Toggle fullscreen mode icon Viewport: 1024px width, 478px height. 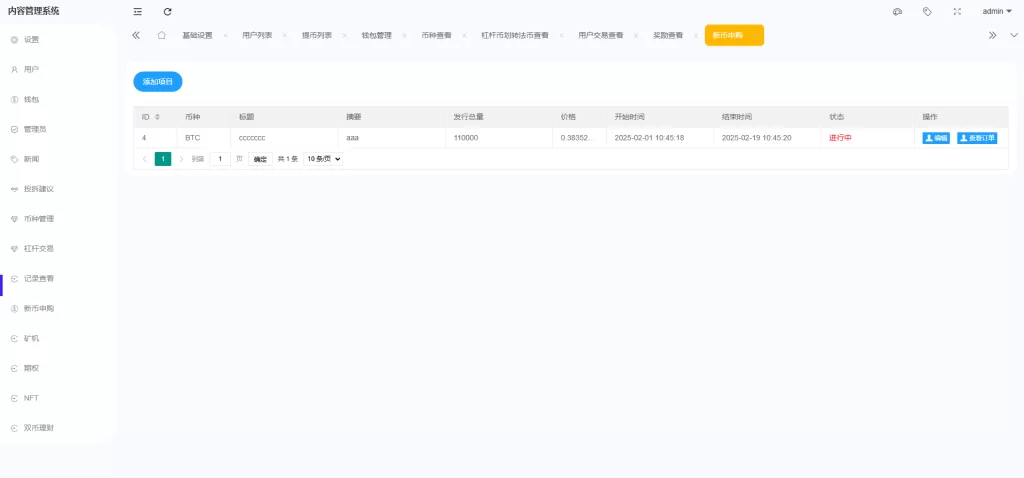957,12
